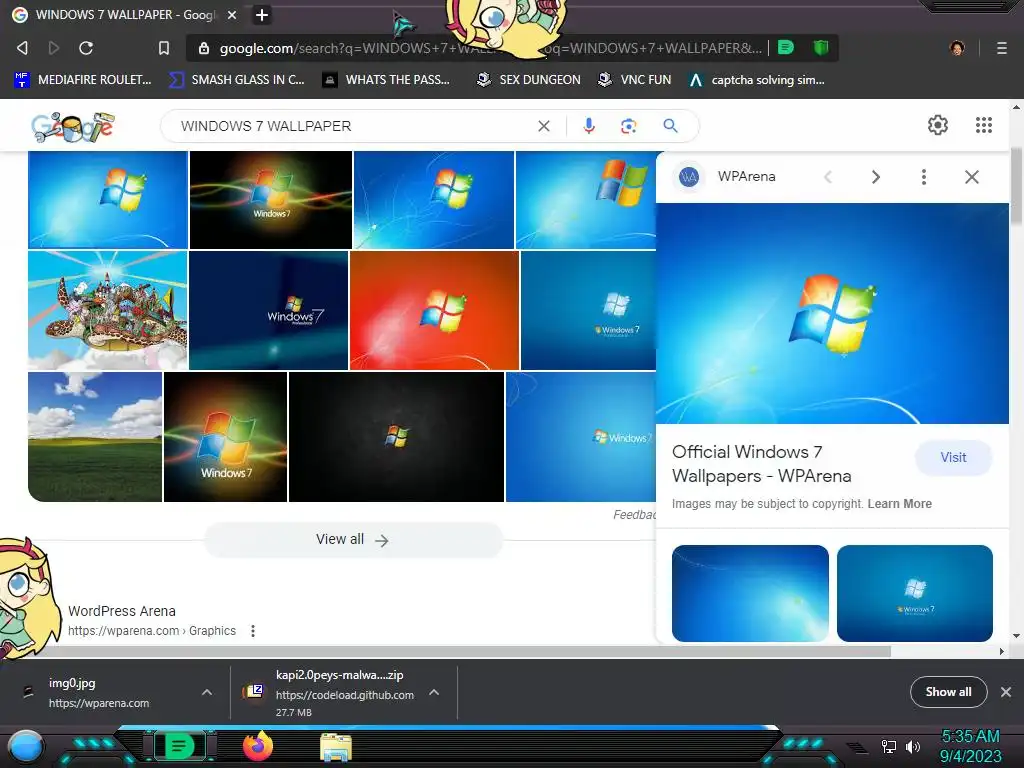The image size is (1024, 768).
Task: Open more options in the preview panel
Action: pyautogui.click(x=923, y=177)
